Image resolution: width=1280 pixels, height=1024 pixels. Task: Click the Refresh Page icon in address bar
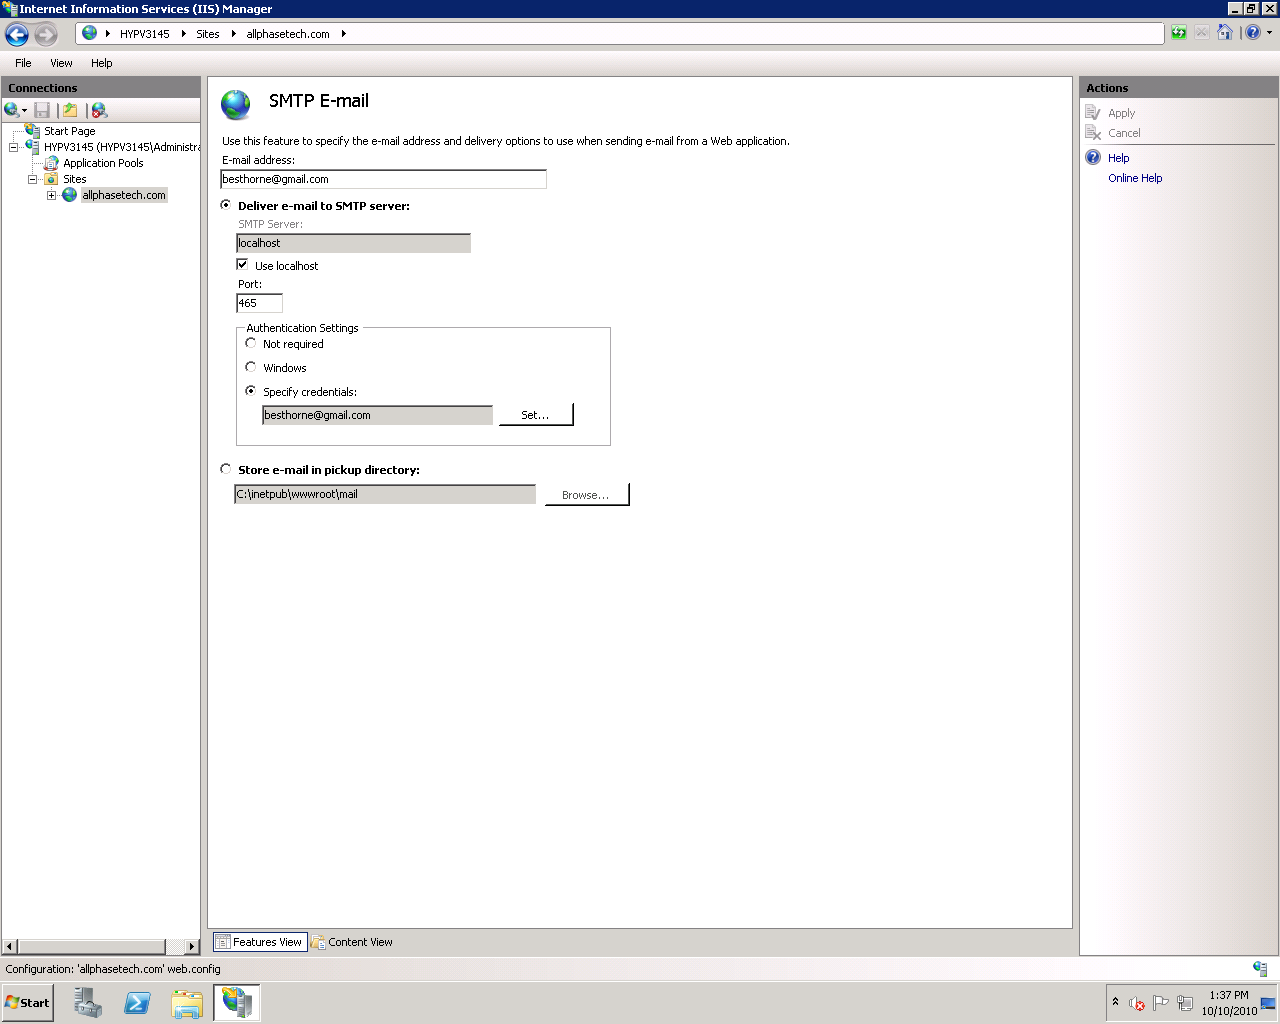tap(1179, 33)
